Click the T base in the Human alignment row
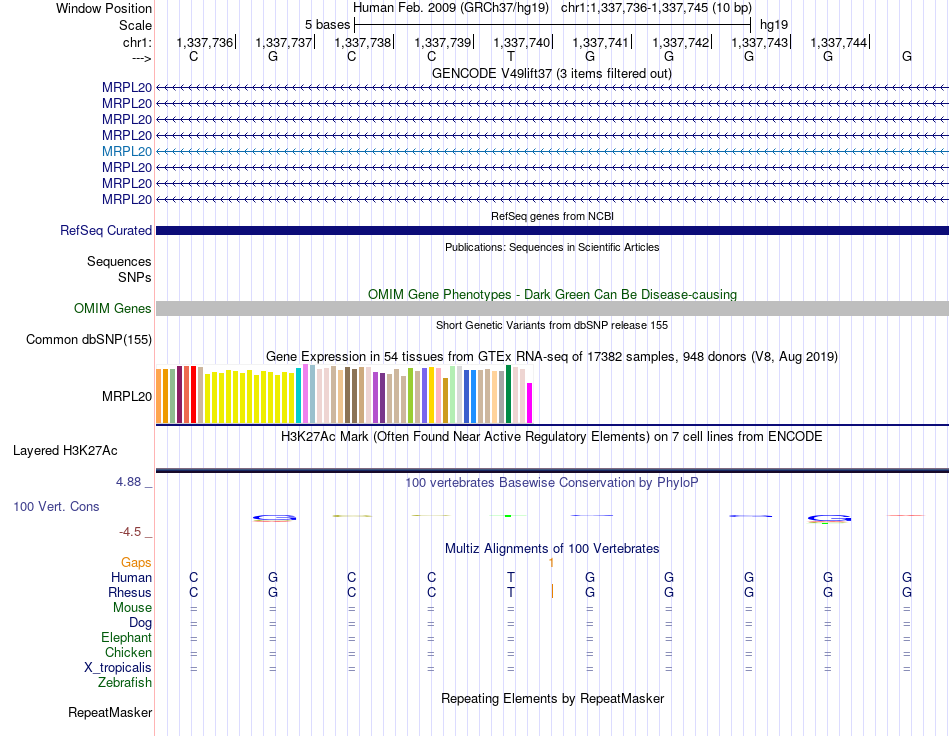 click(511, 577)
